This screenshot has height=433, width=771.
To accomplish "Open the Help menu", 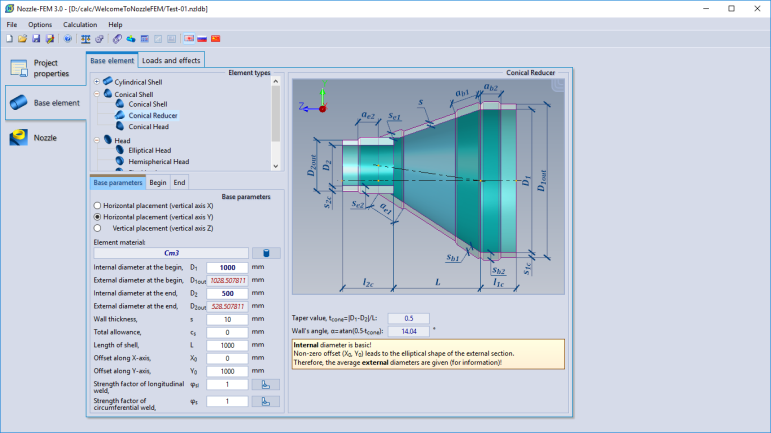I will 115,25.
